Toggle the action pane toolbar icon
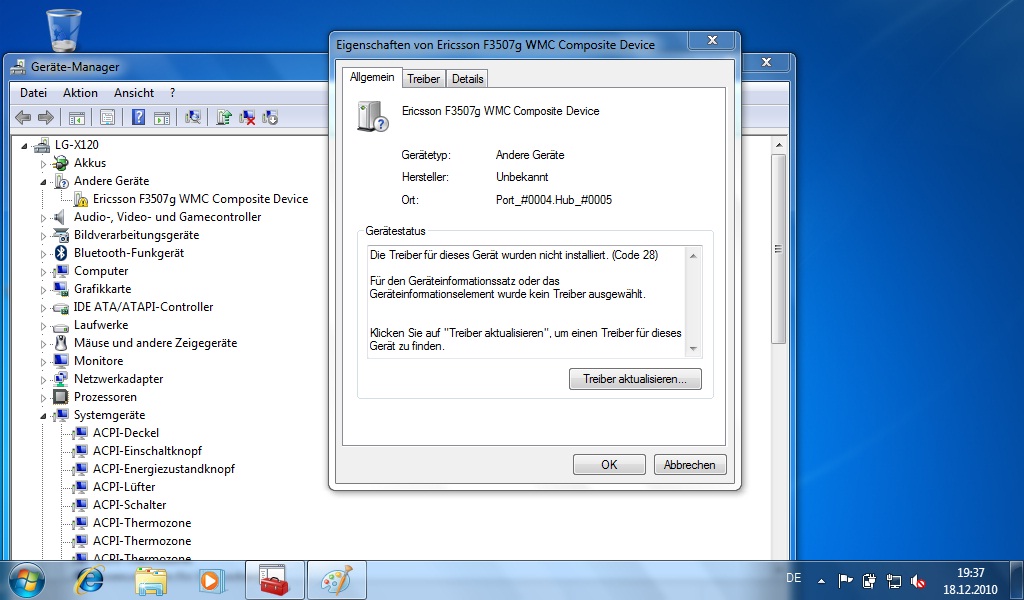1024x600 pixels. click(161, 118)
